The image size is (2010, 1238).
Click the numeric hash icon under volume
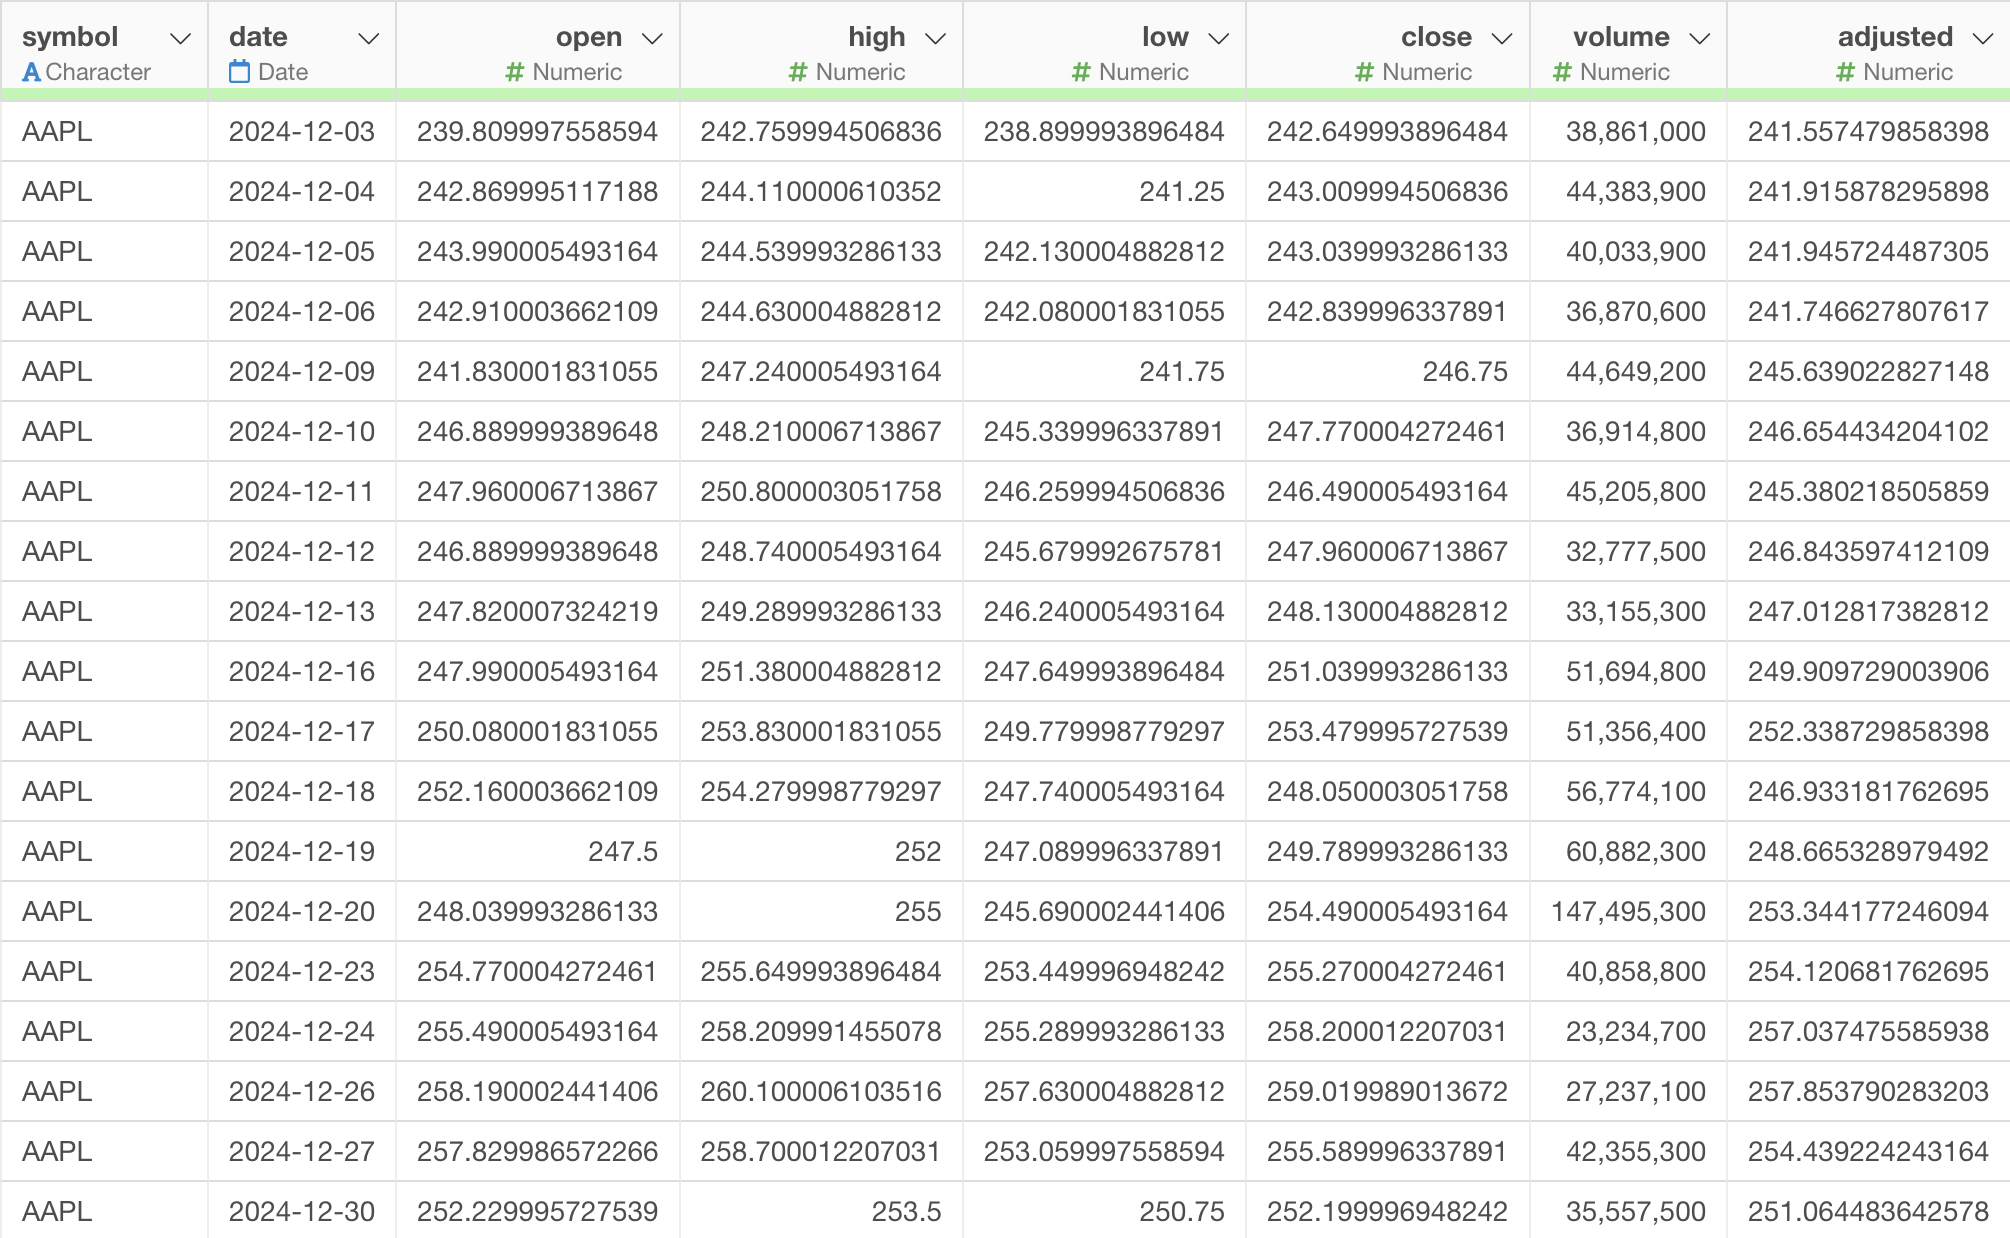[x=1561, y=72]
